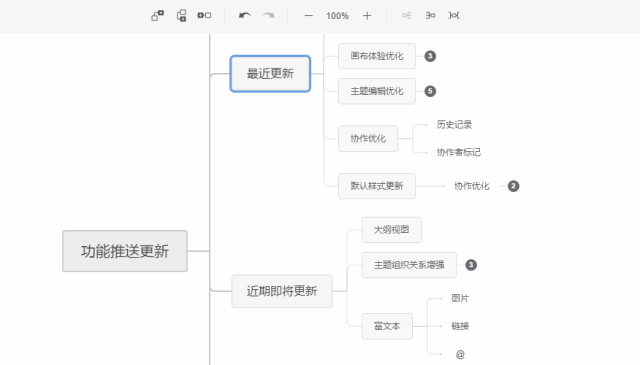
Task: Click the 图片 subtopic
Action: pyautogui.click(x=460, y=298)
